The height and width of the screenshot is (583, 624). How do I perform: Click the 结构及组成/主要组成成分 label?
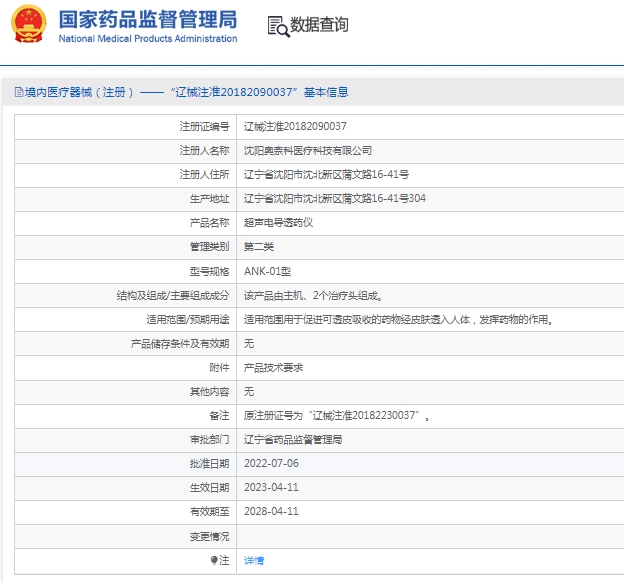pos(173,295)
